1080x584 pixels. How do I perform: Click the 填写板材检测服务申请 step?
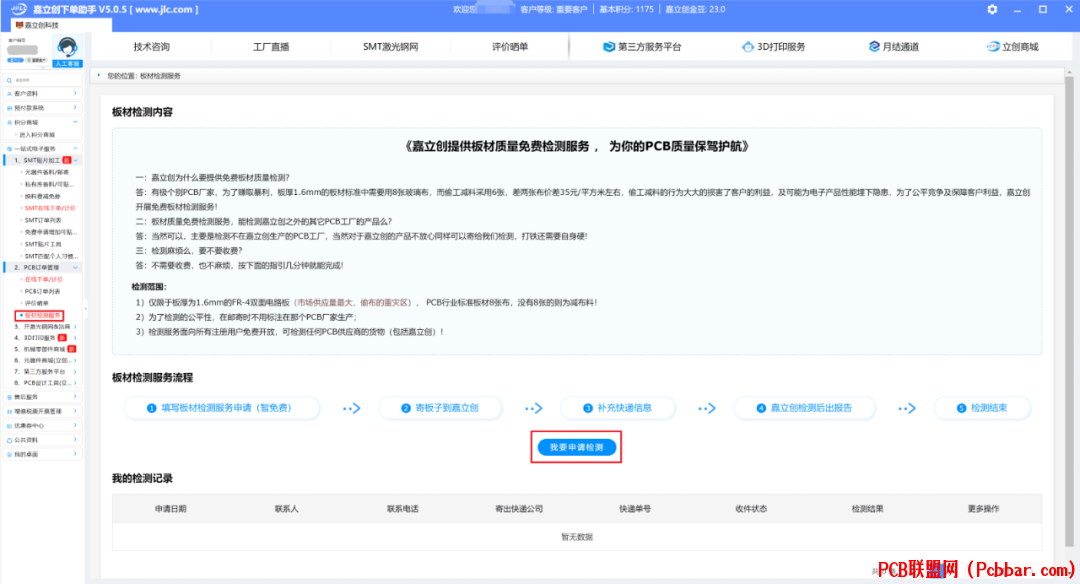(222, 408)
